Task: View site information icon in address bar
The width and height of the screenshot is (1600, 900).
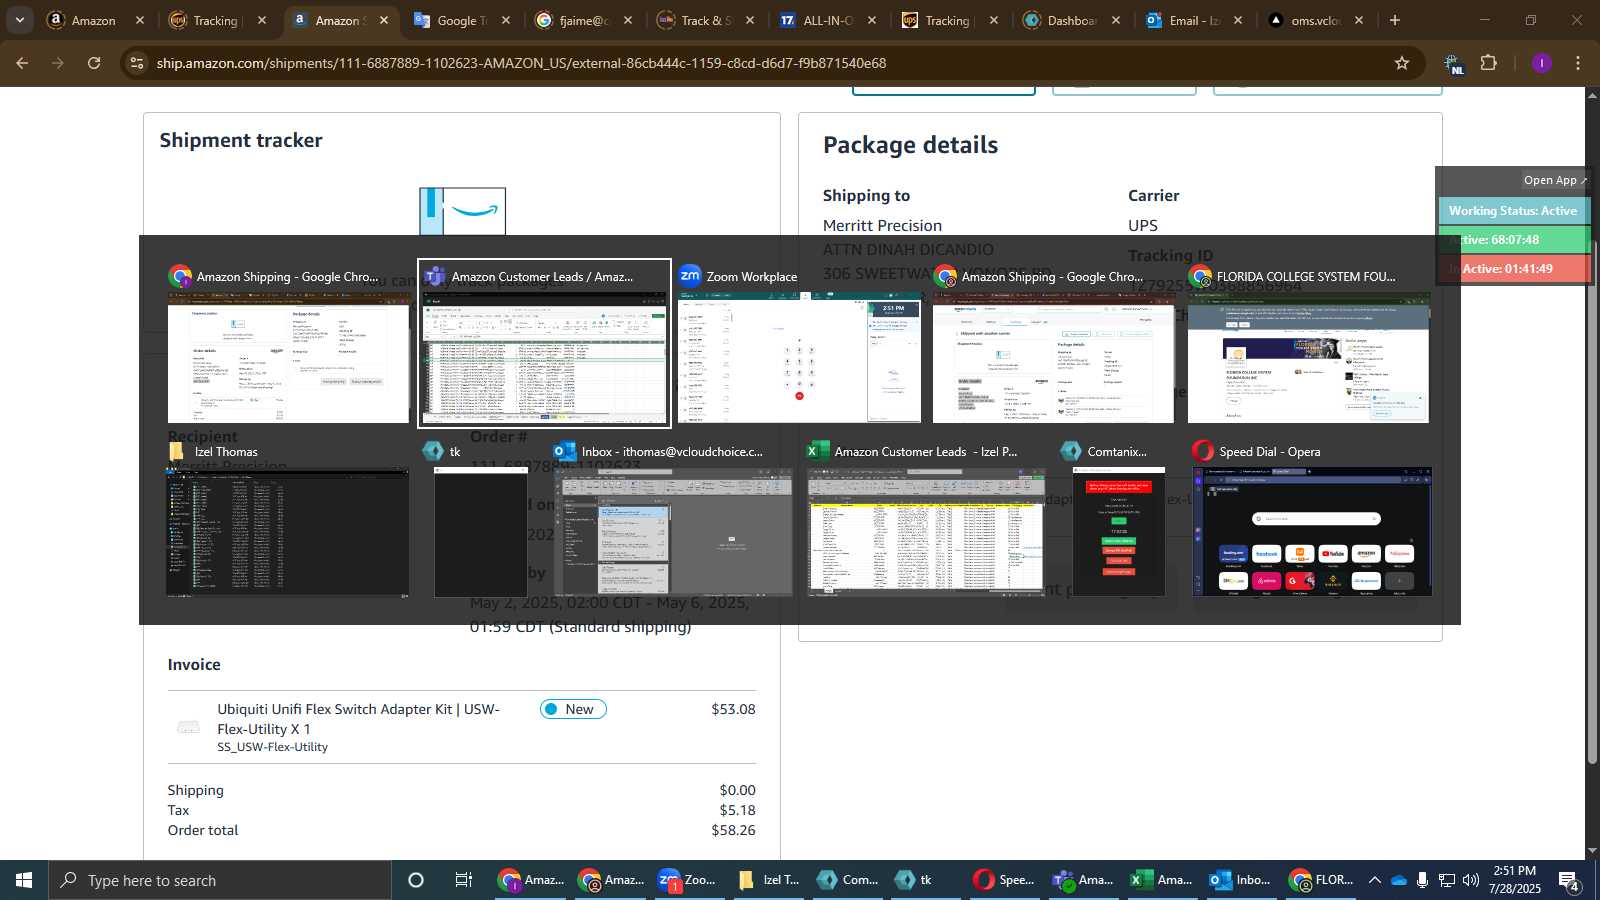Action: coord(137,63)
